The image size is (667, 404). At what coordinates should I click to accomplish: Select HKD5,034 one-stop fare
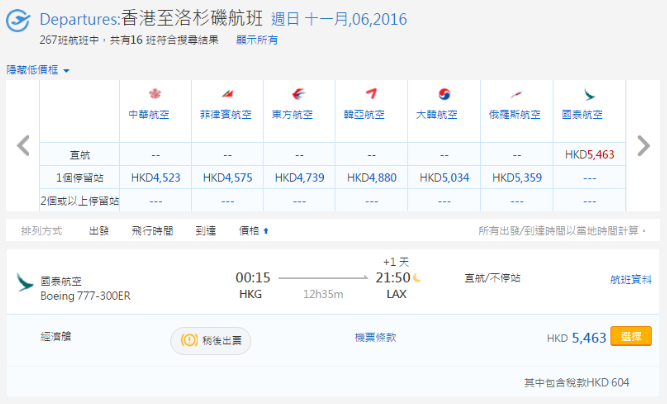445,178
